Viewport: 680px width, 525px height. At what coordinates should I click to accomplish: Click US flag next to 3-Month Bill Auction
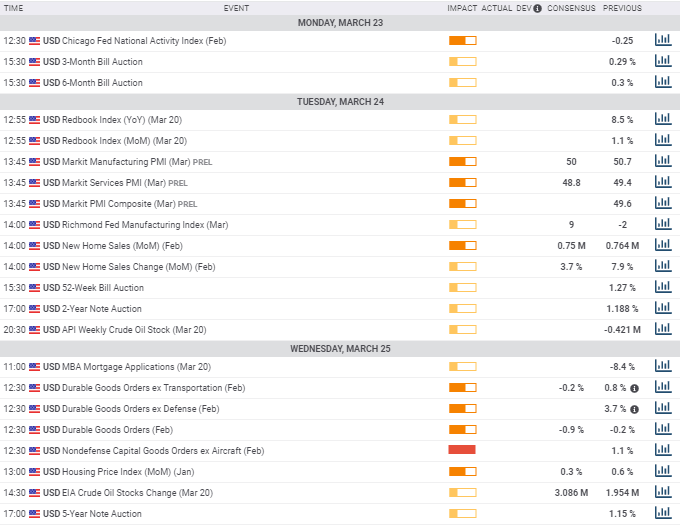point(35,61)
